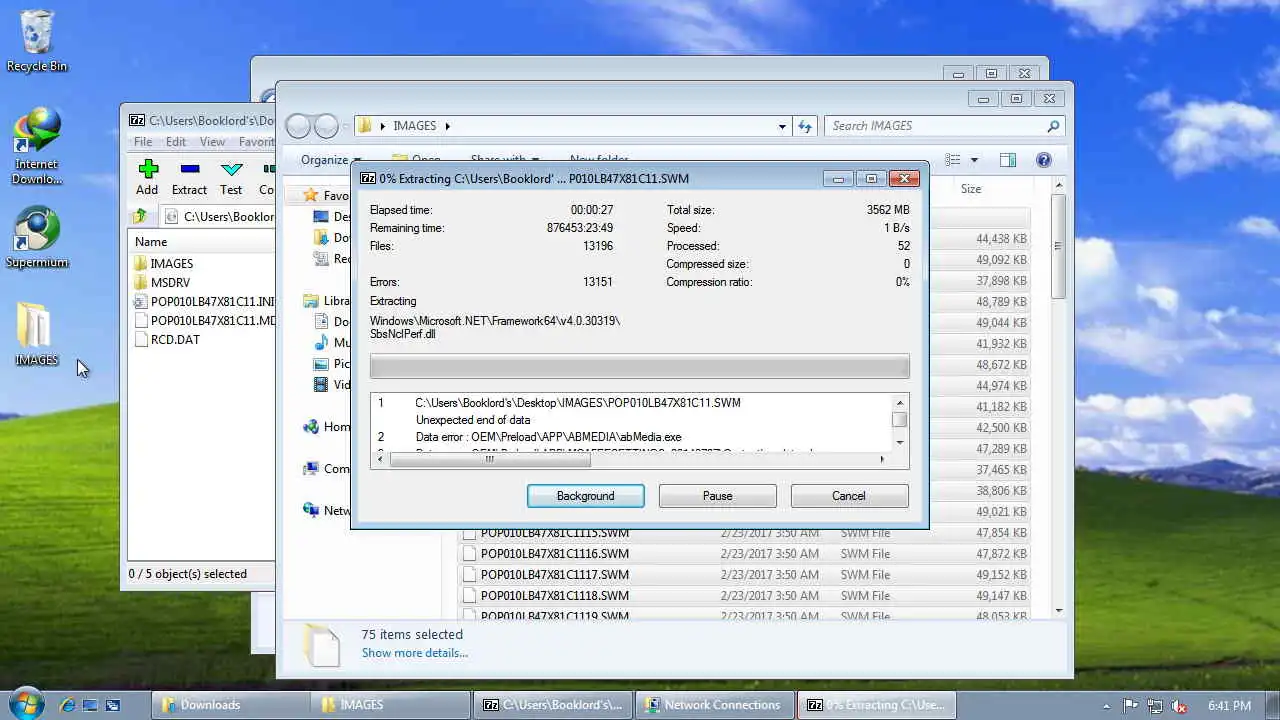Cancel the 7-Zip extraction
Image resolution: width=1280 pixels, height=720 pixels.
(849, 496)
